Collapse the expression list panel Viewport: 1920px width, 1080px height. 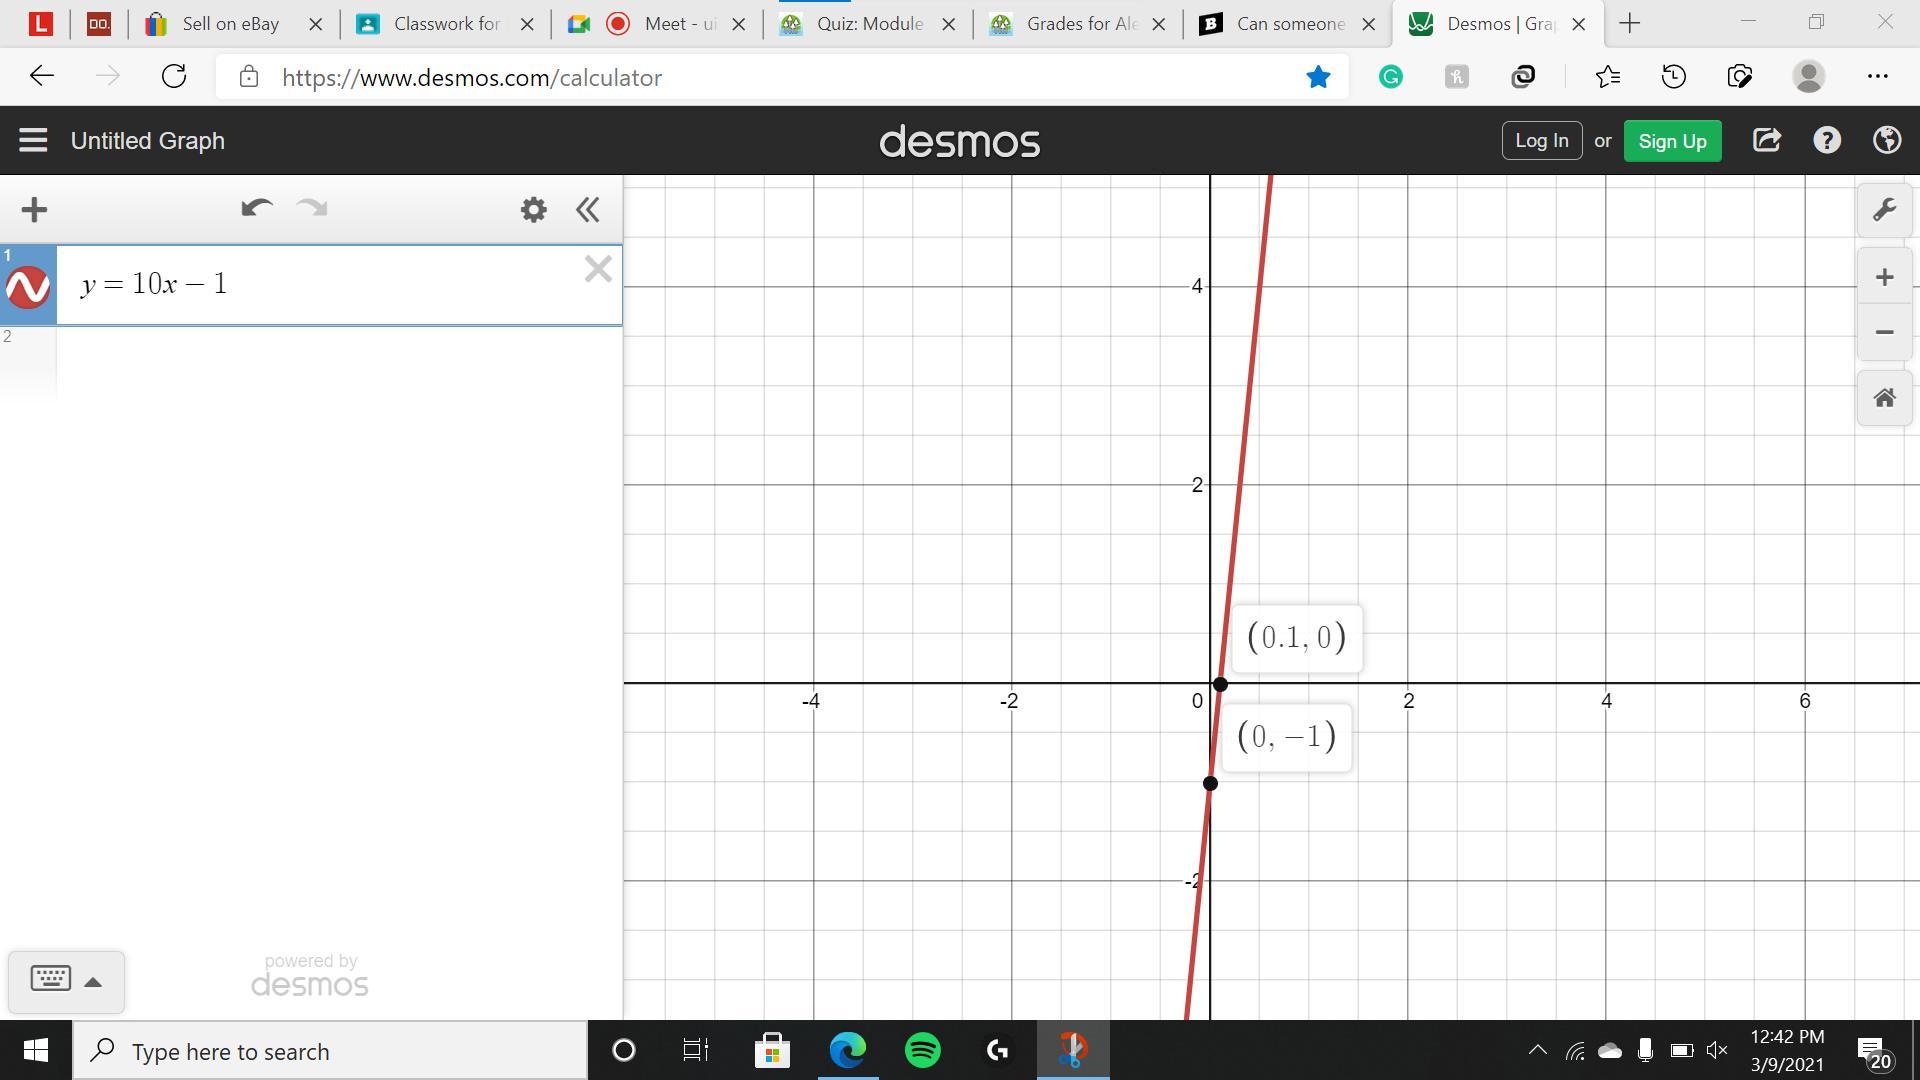[x=587, y=209]
